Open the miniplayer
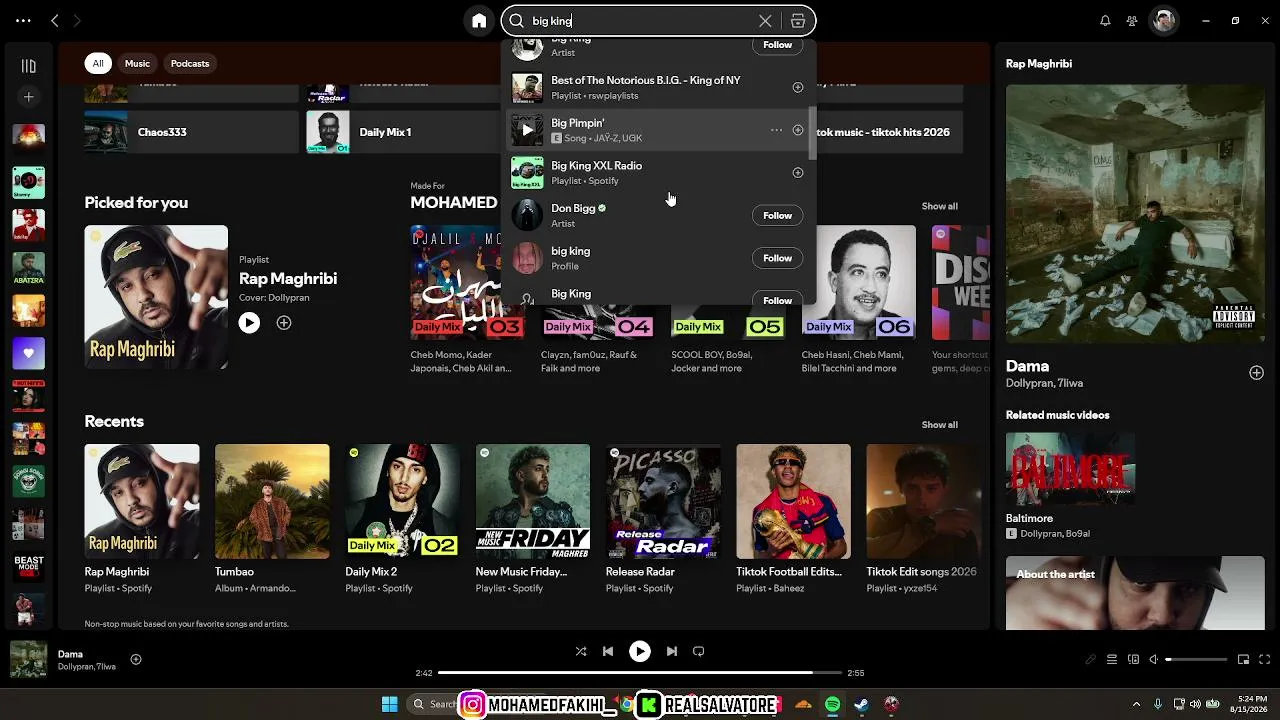The height and width of the screenshot is (720, 1280). tap(1244, 660)
